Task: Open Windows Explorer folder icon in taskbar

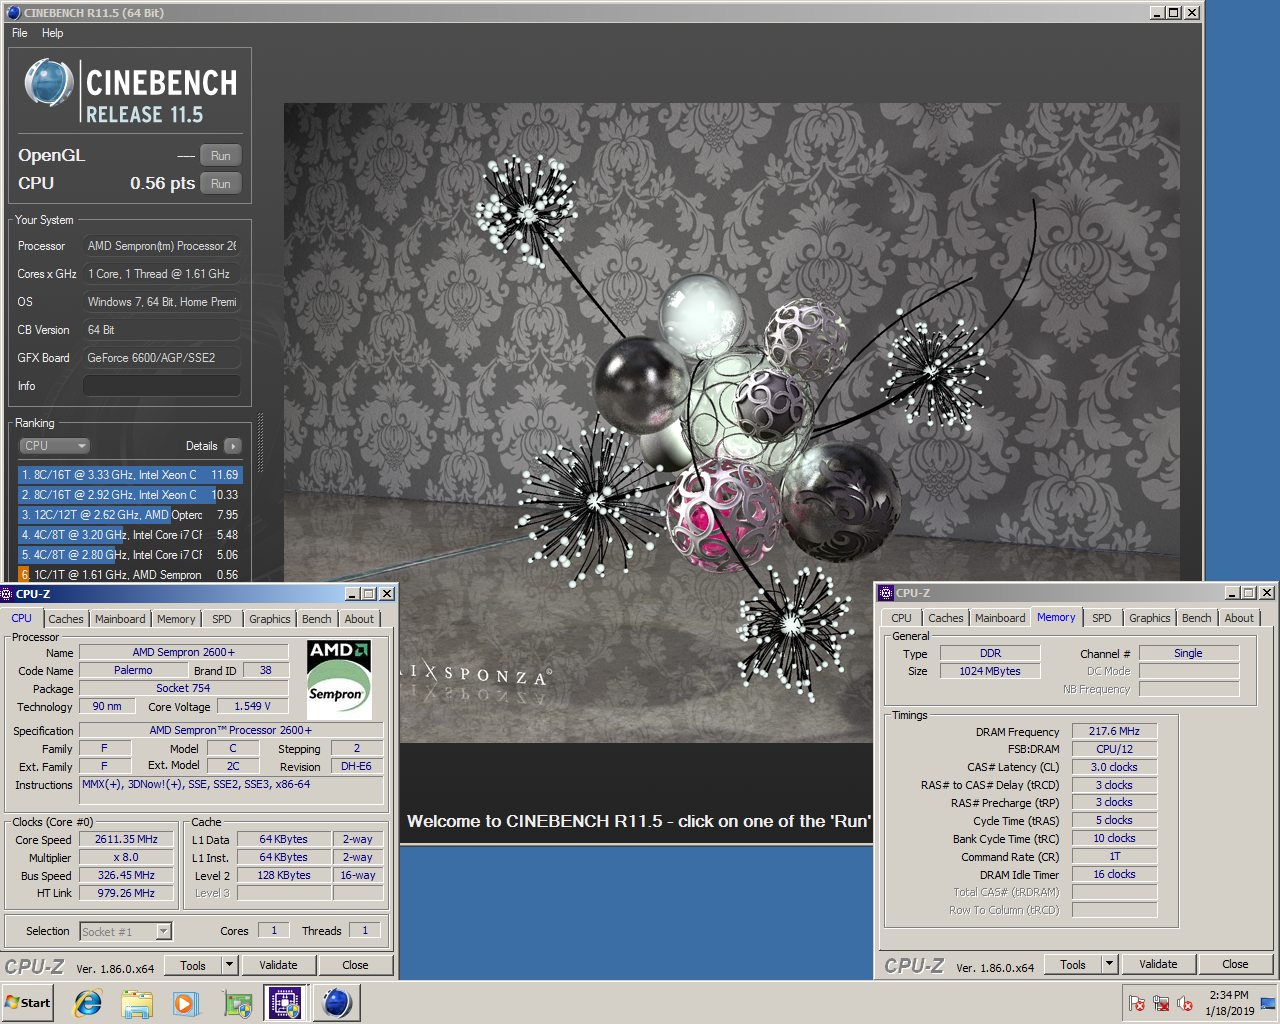Action: (x=137, y=1003)
